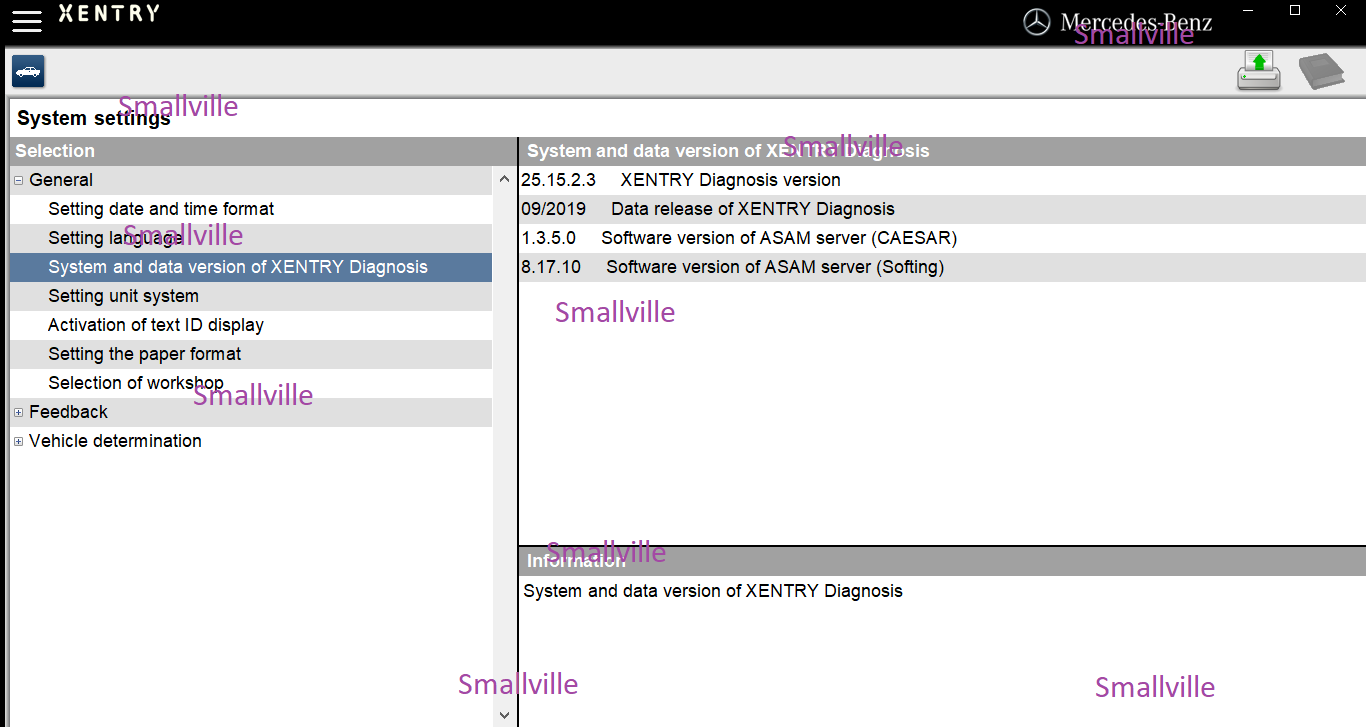Image resolution: width=1366 pixels, height=727 pixels.
Task: Expand the Feedback tree node
Action: click(x=19, y=412)
